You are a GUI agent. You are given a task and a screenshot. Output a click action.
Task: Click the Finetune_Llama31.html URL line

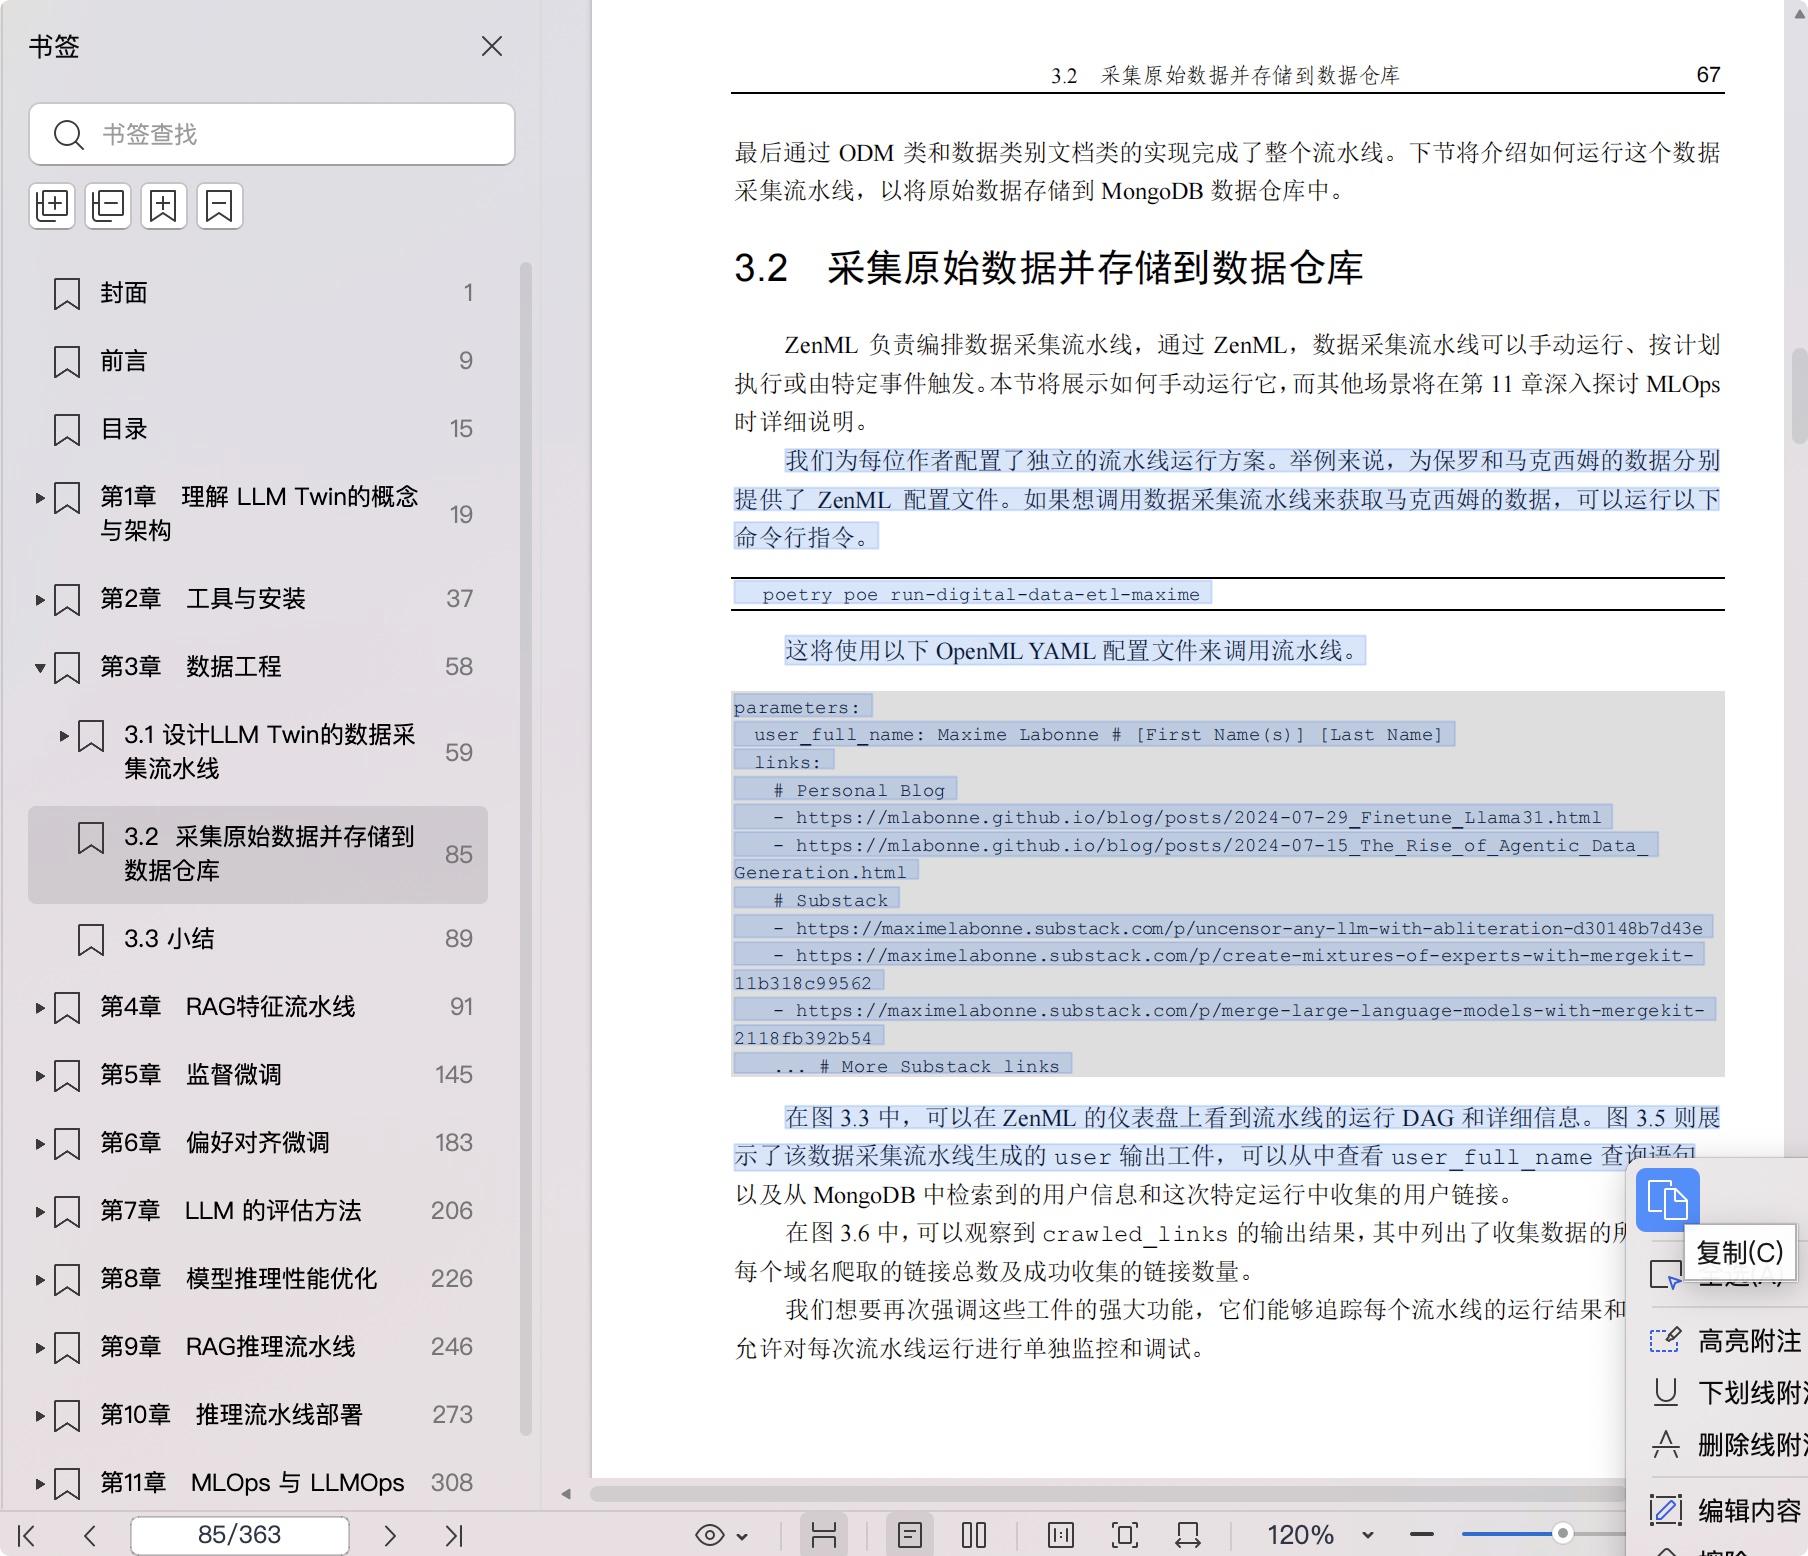[x=1189, y=818]
